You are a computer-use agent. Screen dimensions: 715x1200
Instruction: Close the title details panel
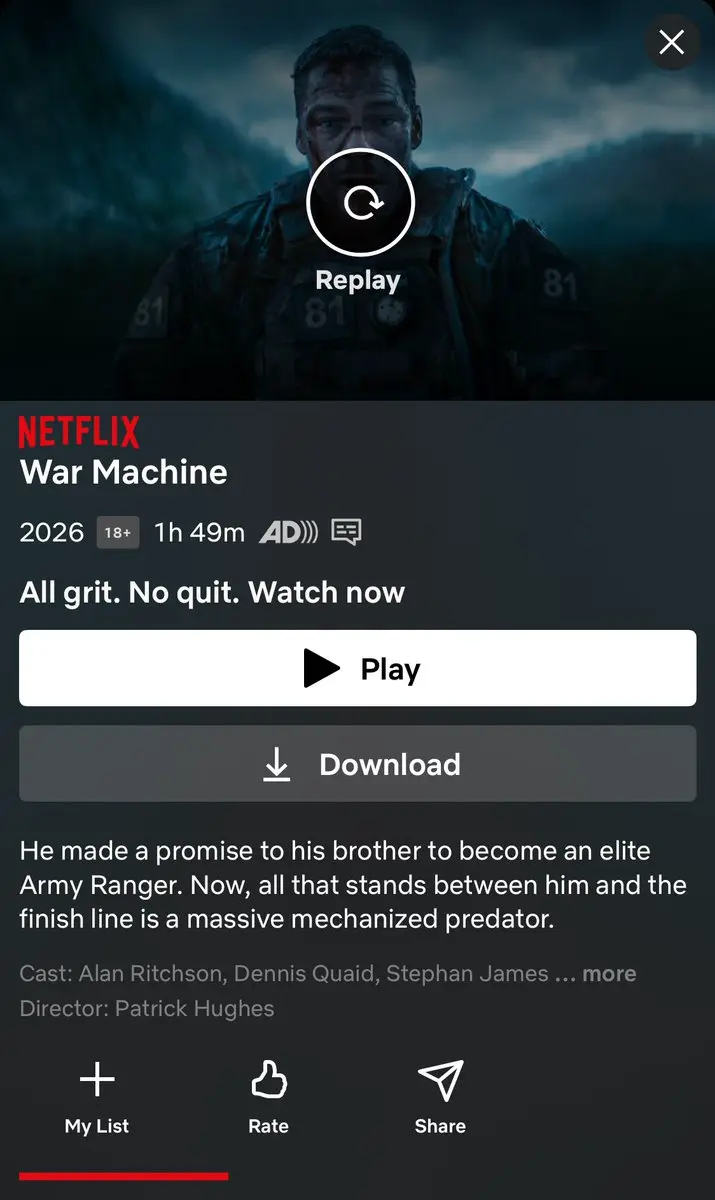point(672,42)
